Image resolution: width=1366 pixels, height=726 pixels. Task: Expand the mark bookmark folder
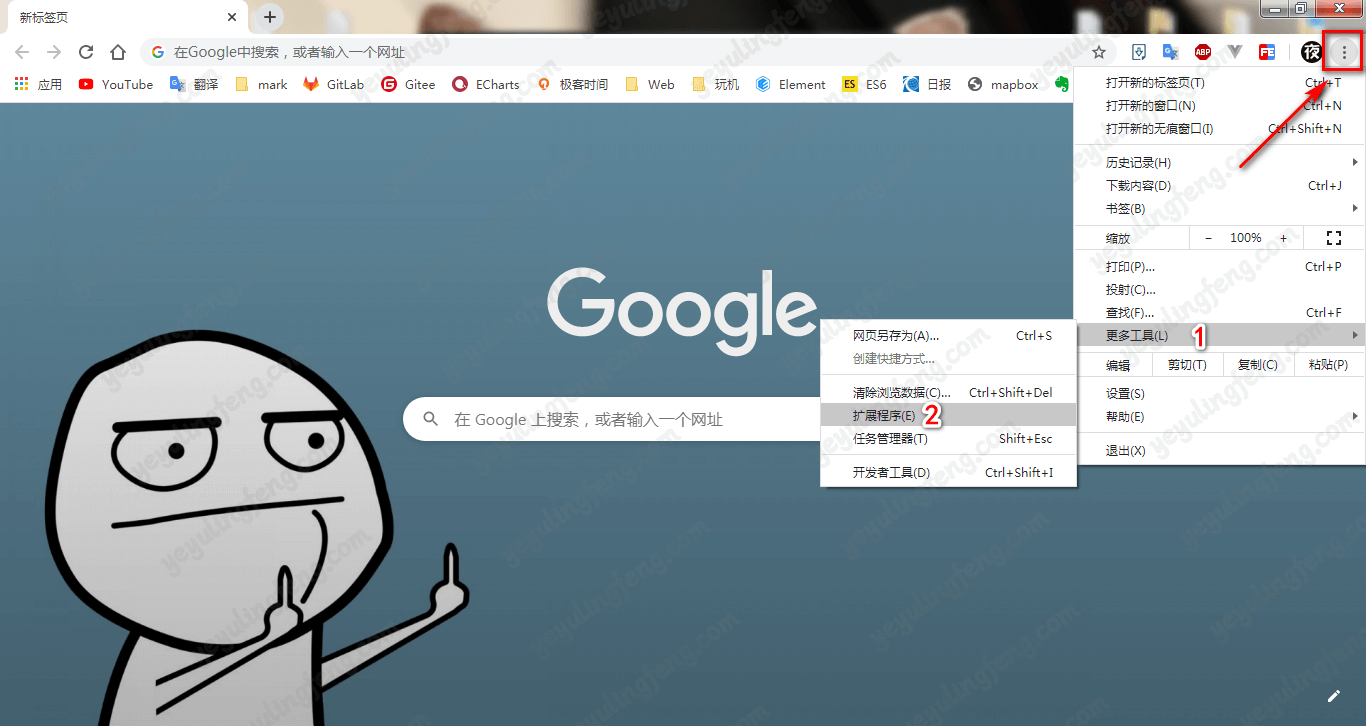[261, 85]
